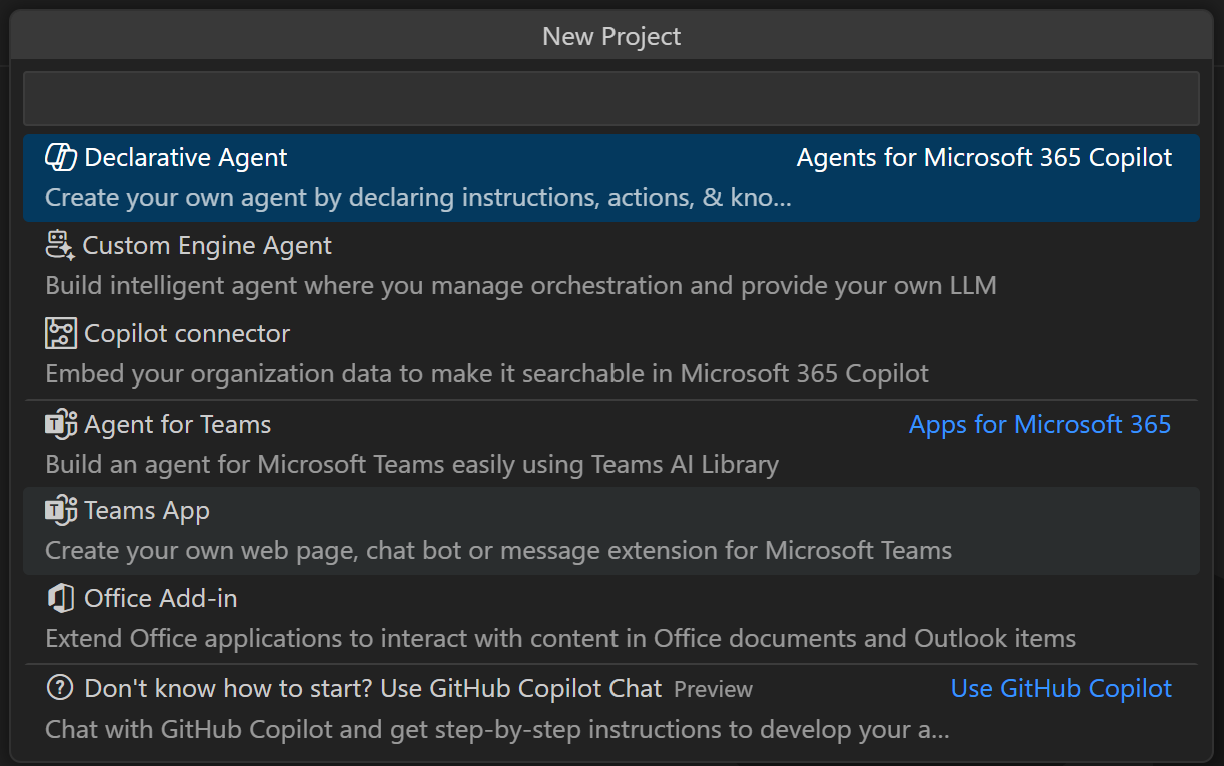Click the Declarative Agent description text
The height and width of the screenshot is (766, 1224).
pyautogui.click(x=418, y=198)
